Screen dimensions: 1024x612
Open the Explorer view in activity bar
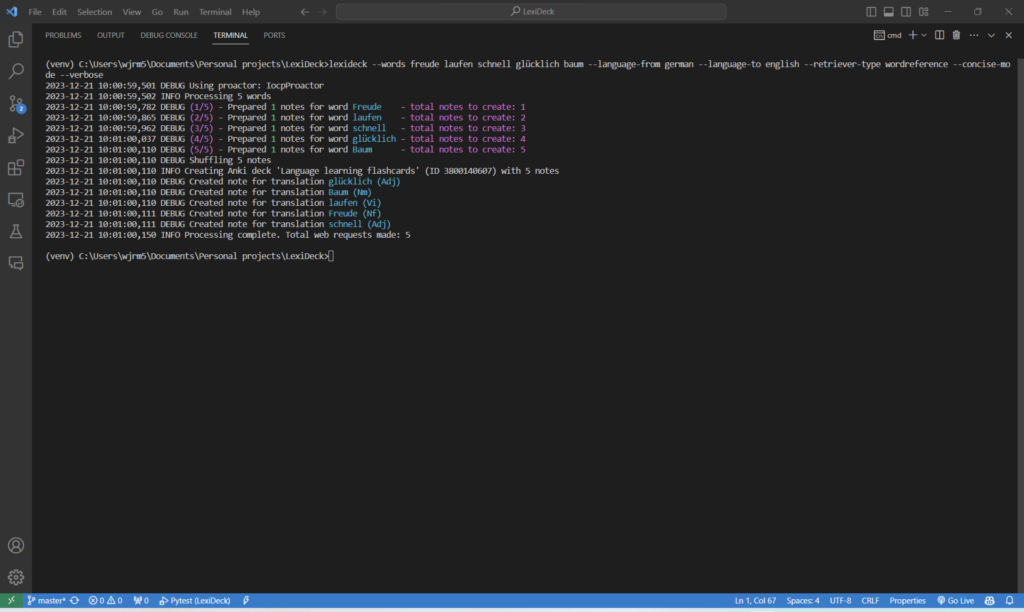click(x=16, y=40)
